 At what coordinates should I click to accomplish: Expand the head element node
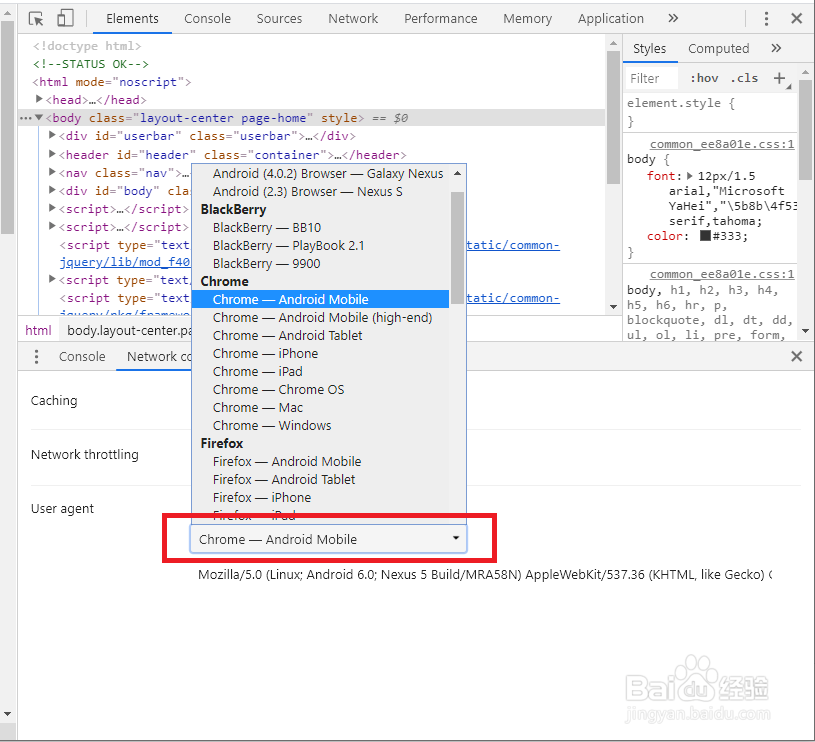pyautogui.click(x=39, y=99)
